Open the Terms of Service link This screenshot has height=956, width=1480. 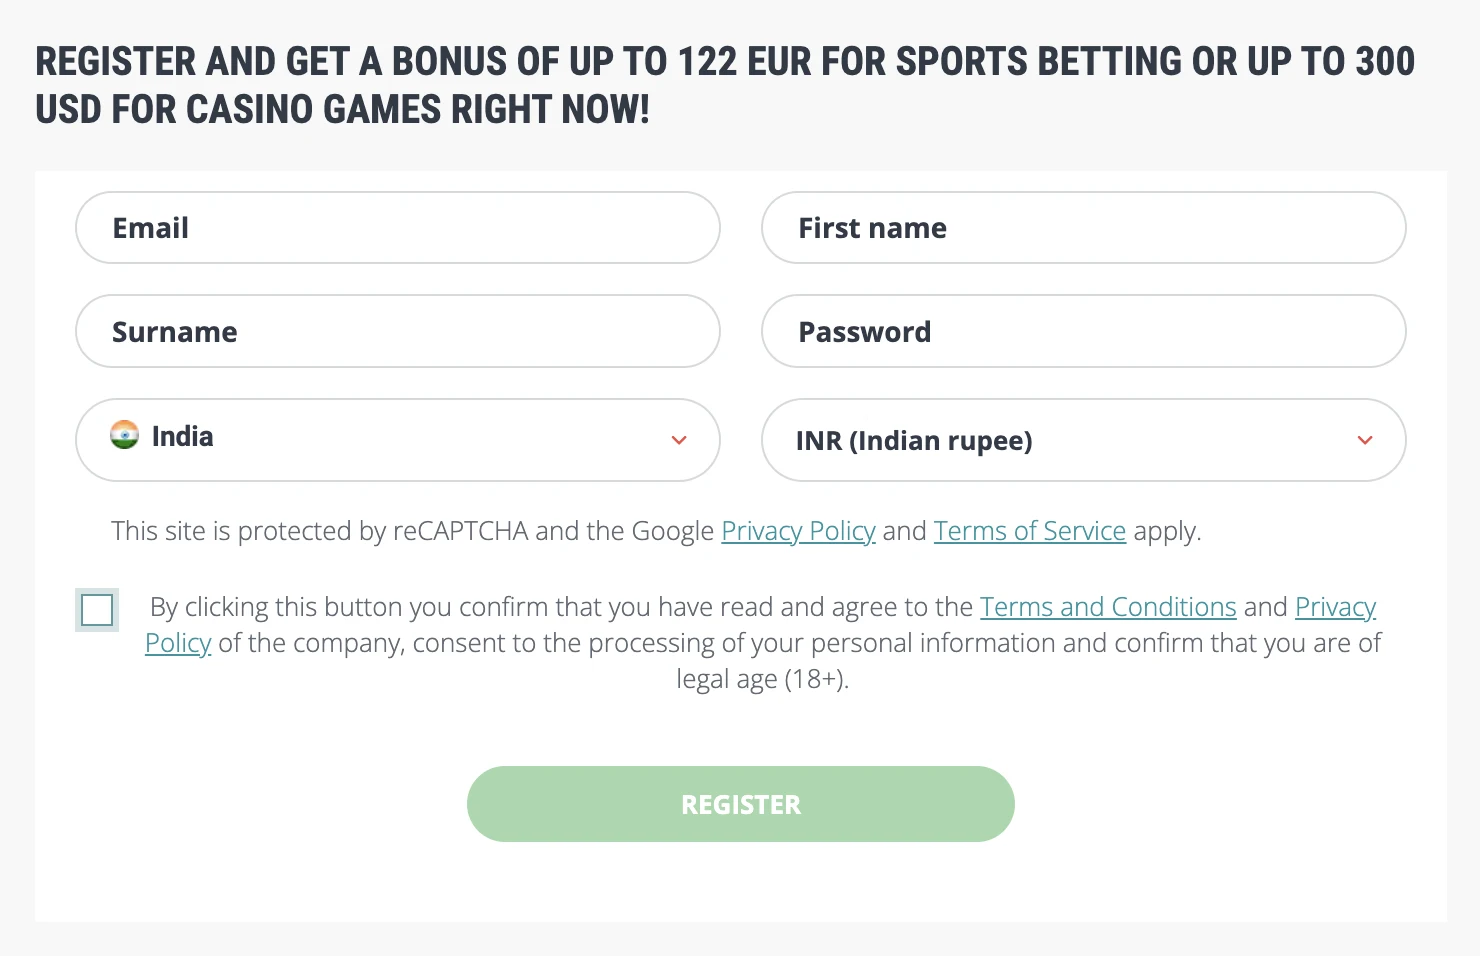(x=1030, y=531)
